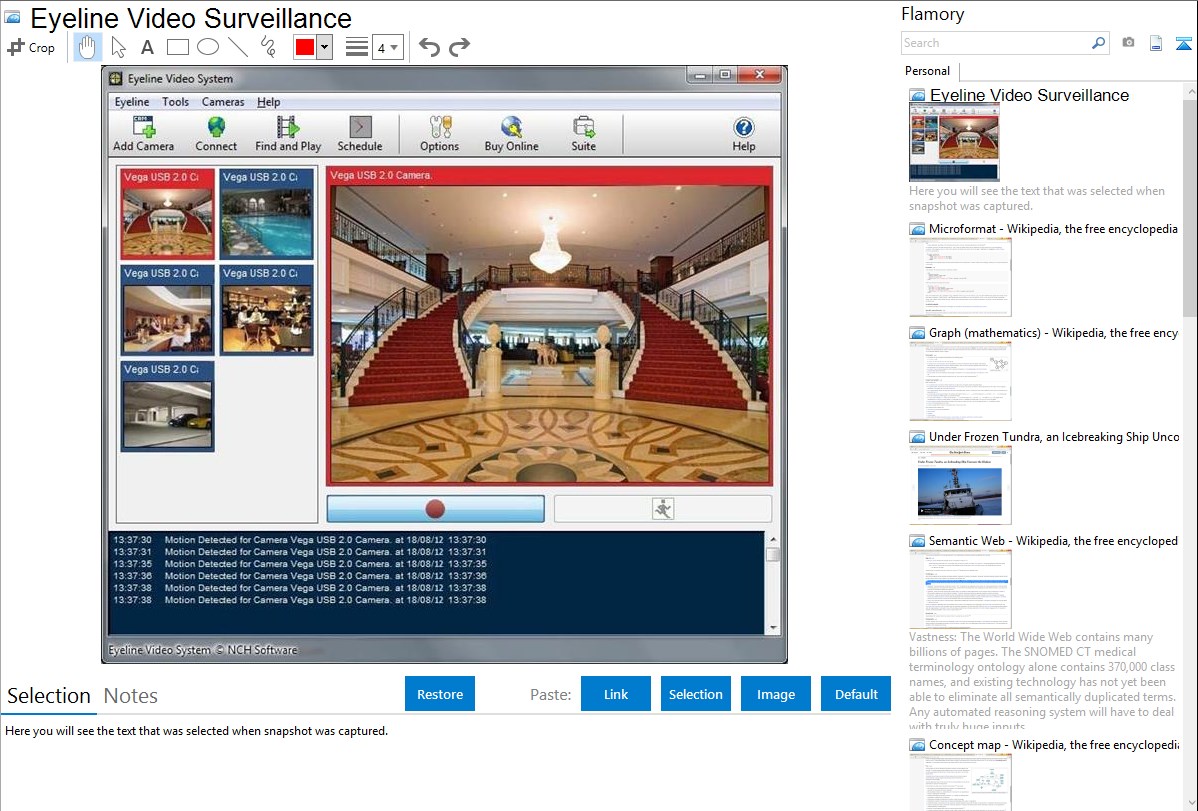1198x811 pixels.
Task: Pick the ellipse shape tool
Action: pyautogui.click(x=208, y=47)
